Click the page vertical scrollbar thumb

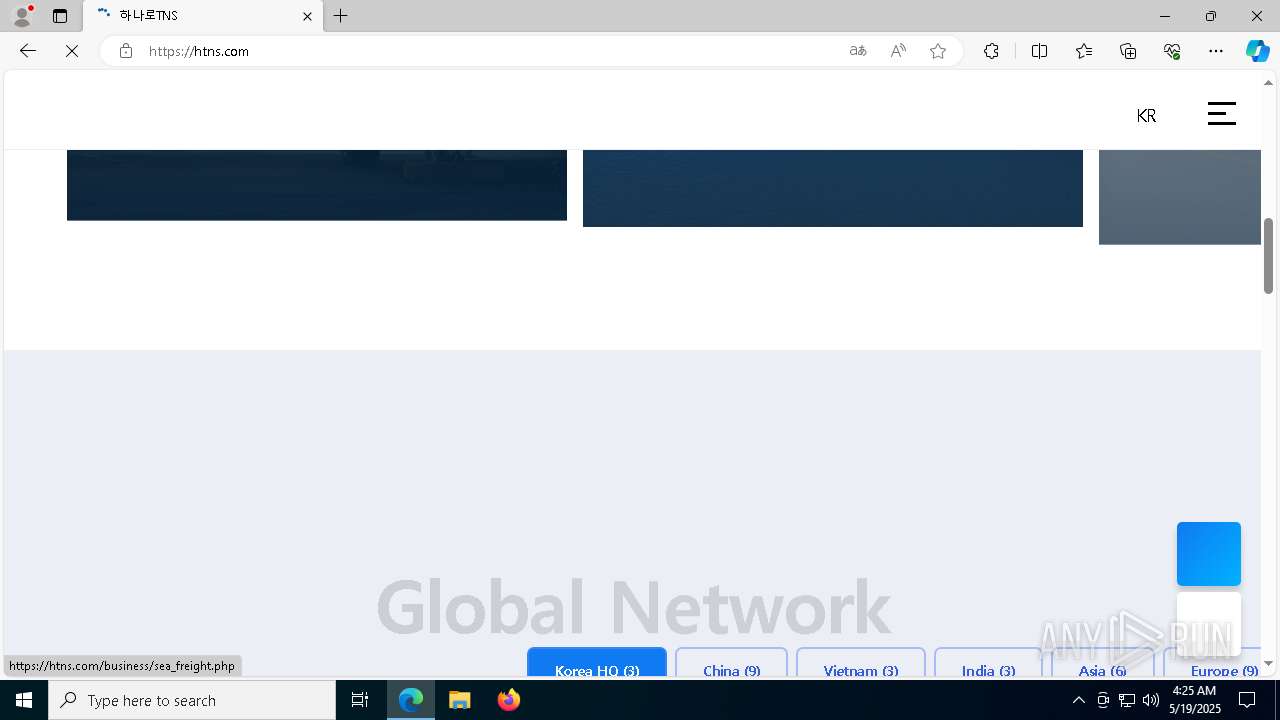coord(1269,255)
